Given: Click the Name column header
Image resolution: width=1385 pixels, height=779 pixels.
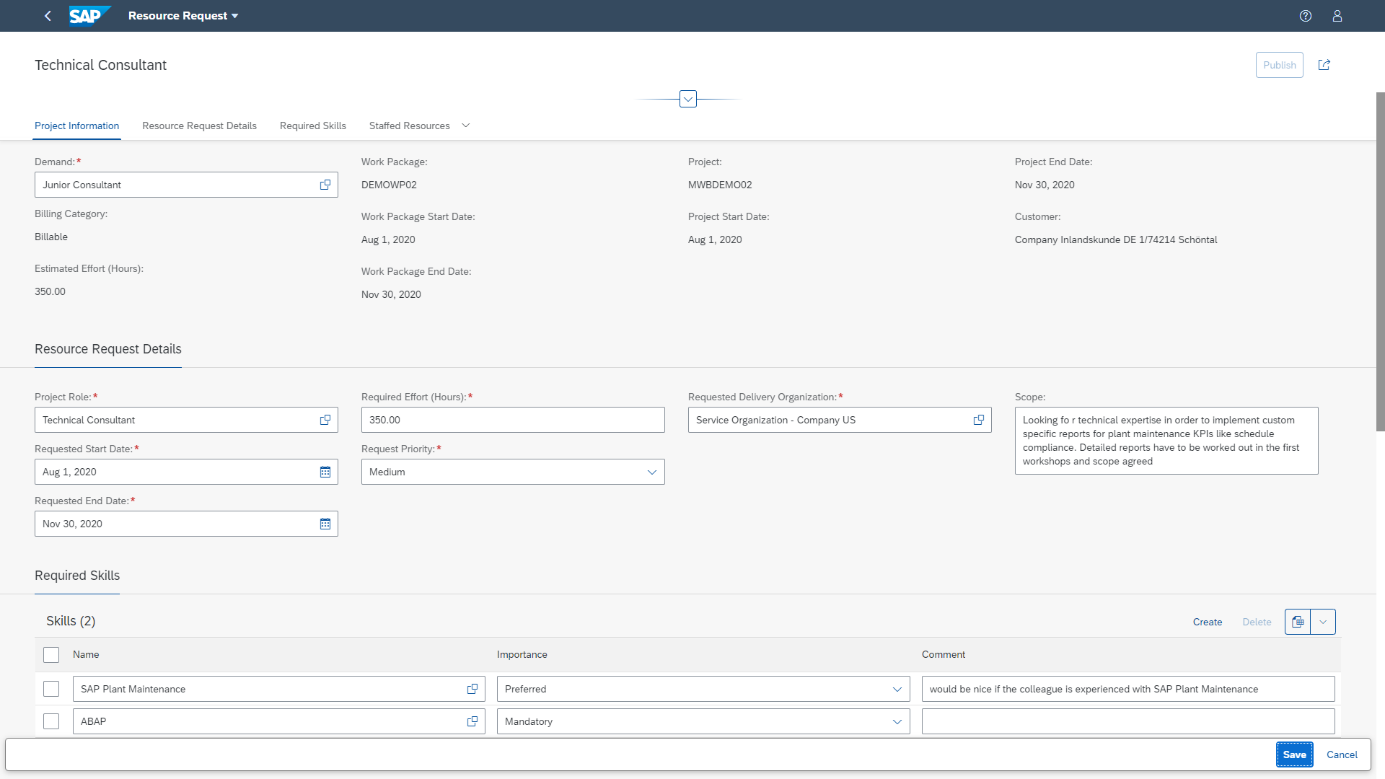Looking at the screenshot, I should pyautogui.click(x=86, y=655).
